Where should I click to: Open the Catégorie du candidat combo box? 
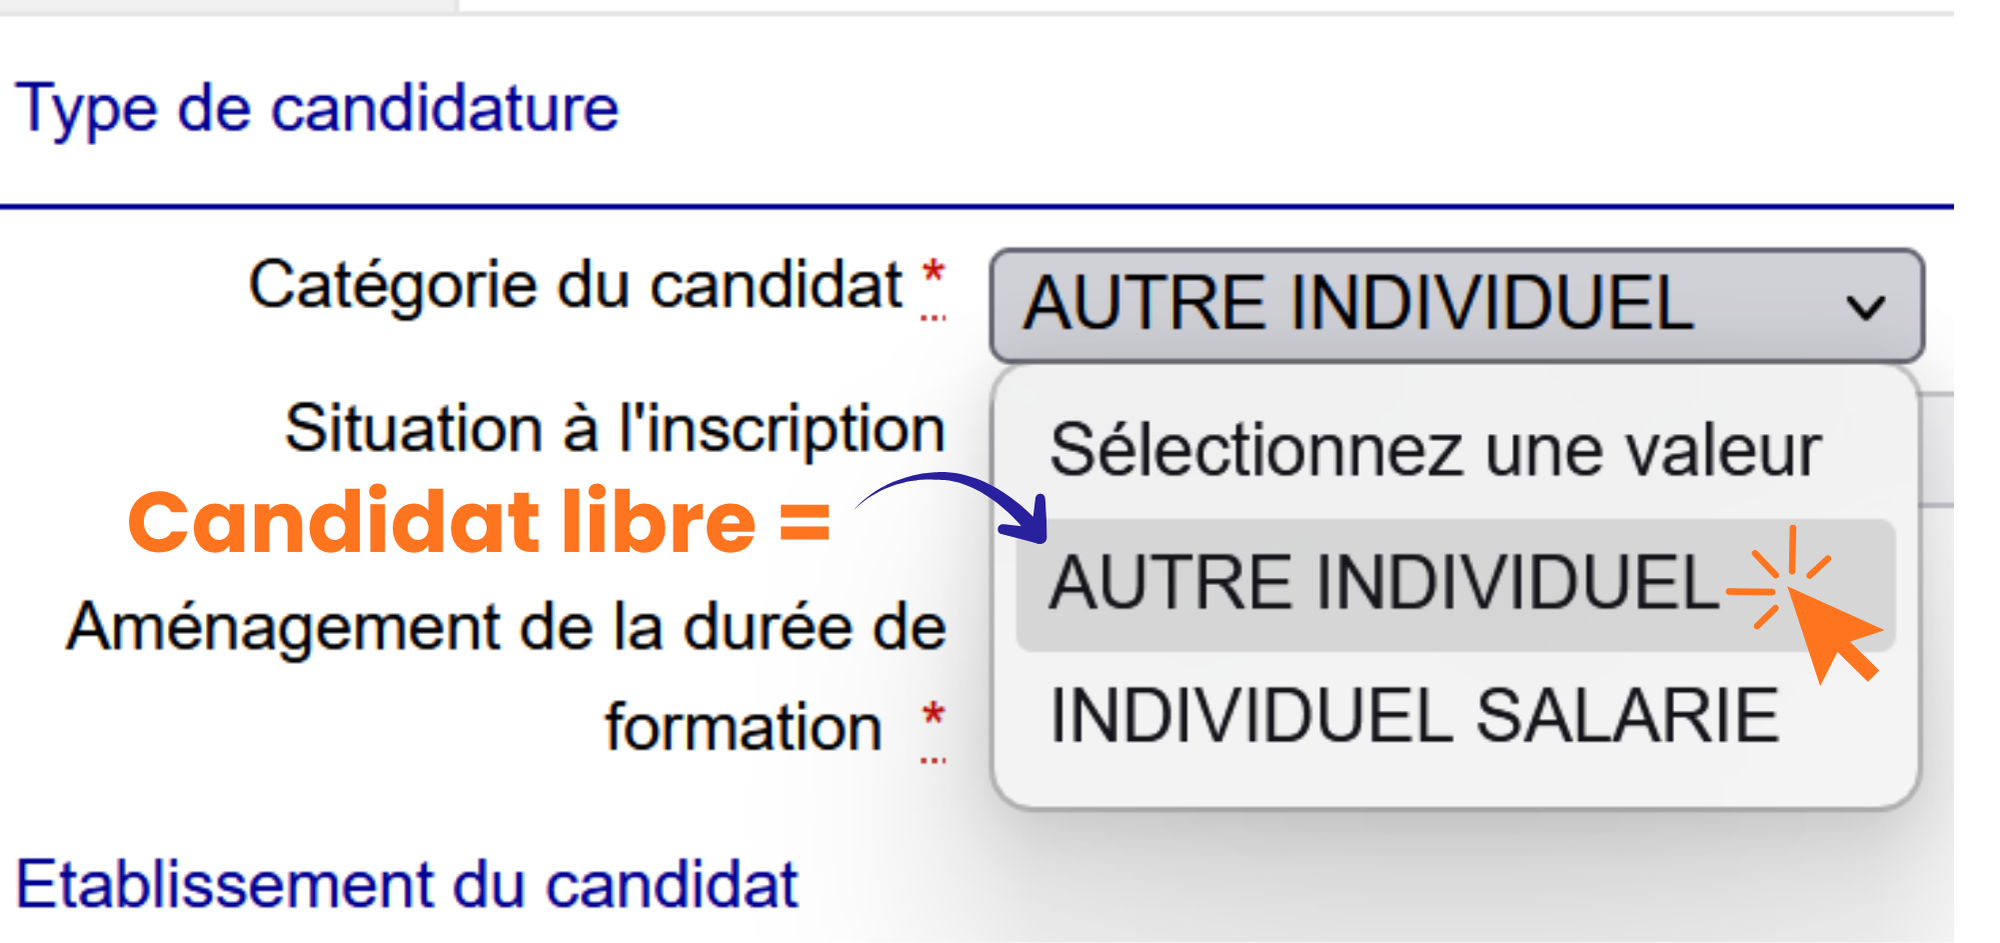(1400, 305)
